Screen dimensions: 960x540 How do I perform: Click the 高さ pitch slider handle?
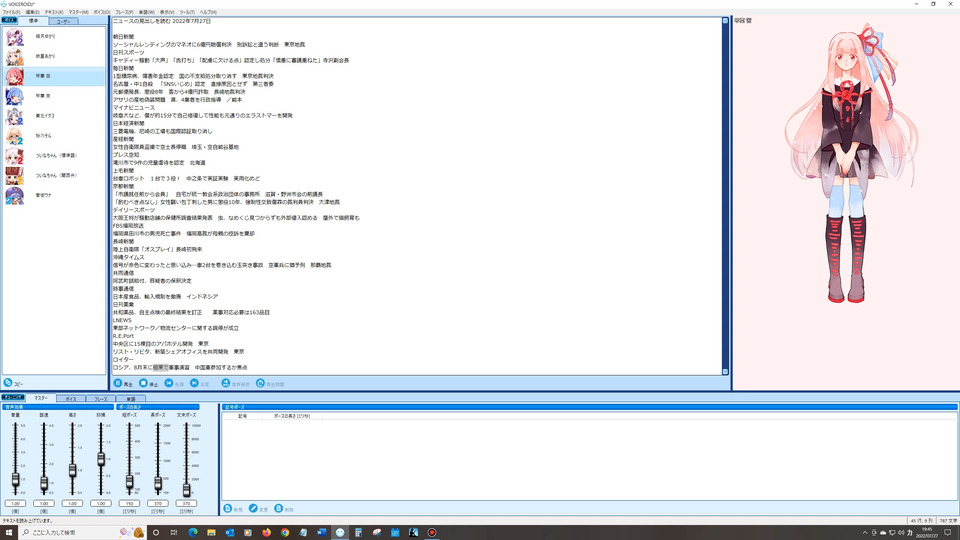[x=72, y=470]
